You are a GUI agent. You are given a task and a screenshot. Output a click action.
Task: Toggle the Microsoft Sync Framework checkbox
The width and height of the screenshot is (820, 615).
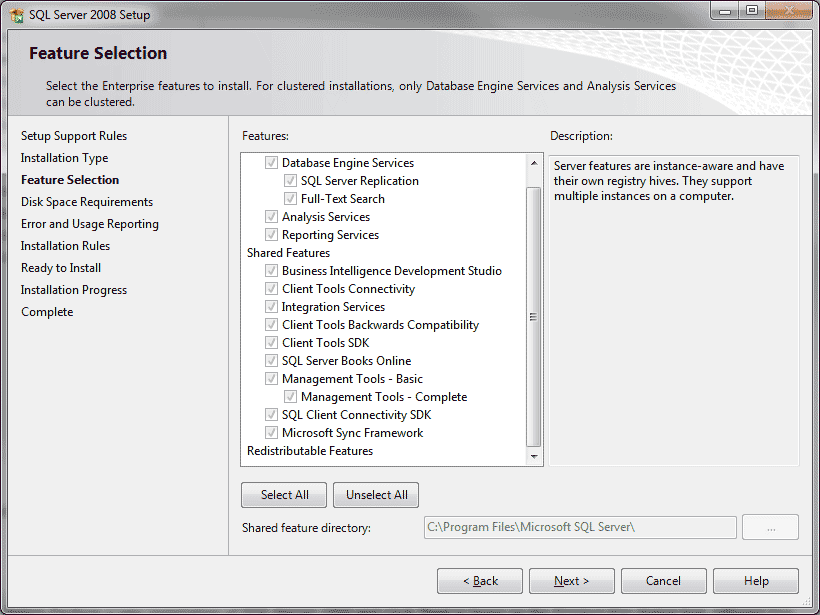271,433
